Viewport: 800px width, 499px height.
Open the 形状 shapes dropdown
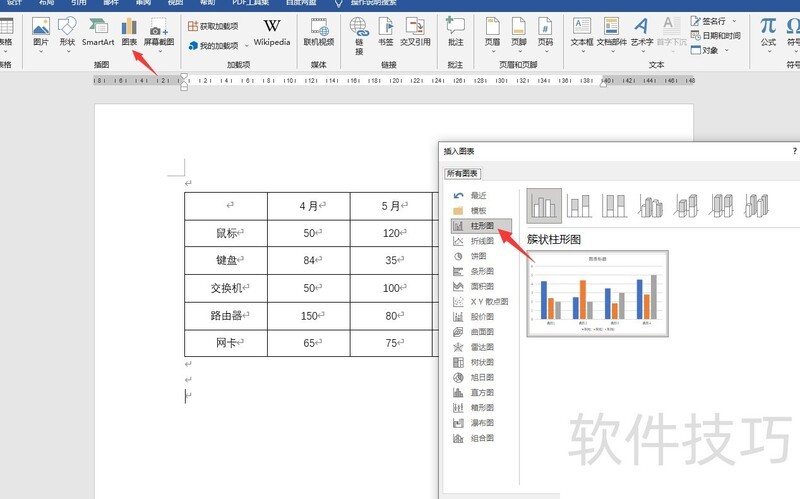[67, 32]
